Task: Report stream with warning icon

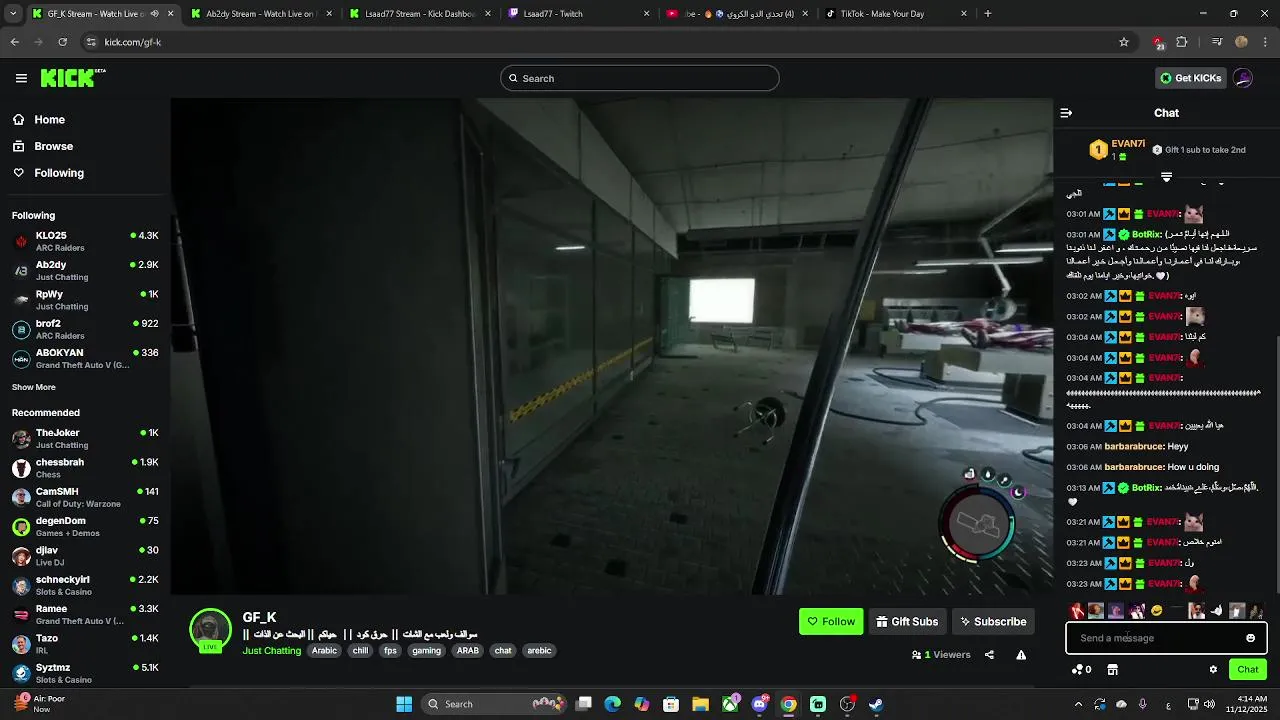Action: [x=1021, y=655]
